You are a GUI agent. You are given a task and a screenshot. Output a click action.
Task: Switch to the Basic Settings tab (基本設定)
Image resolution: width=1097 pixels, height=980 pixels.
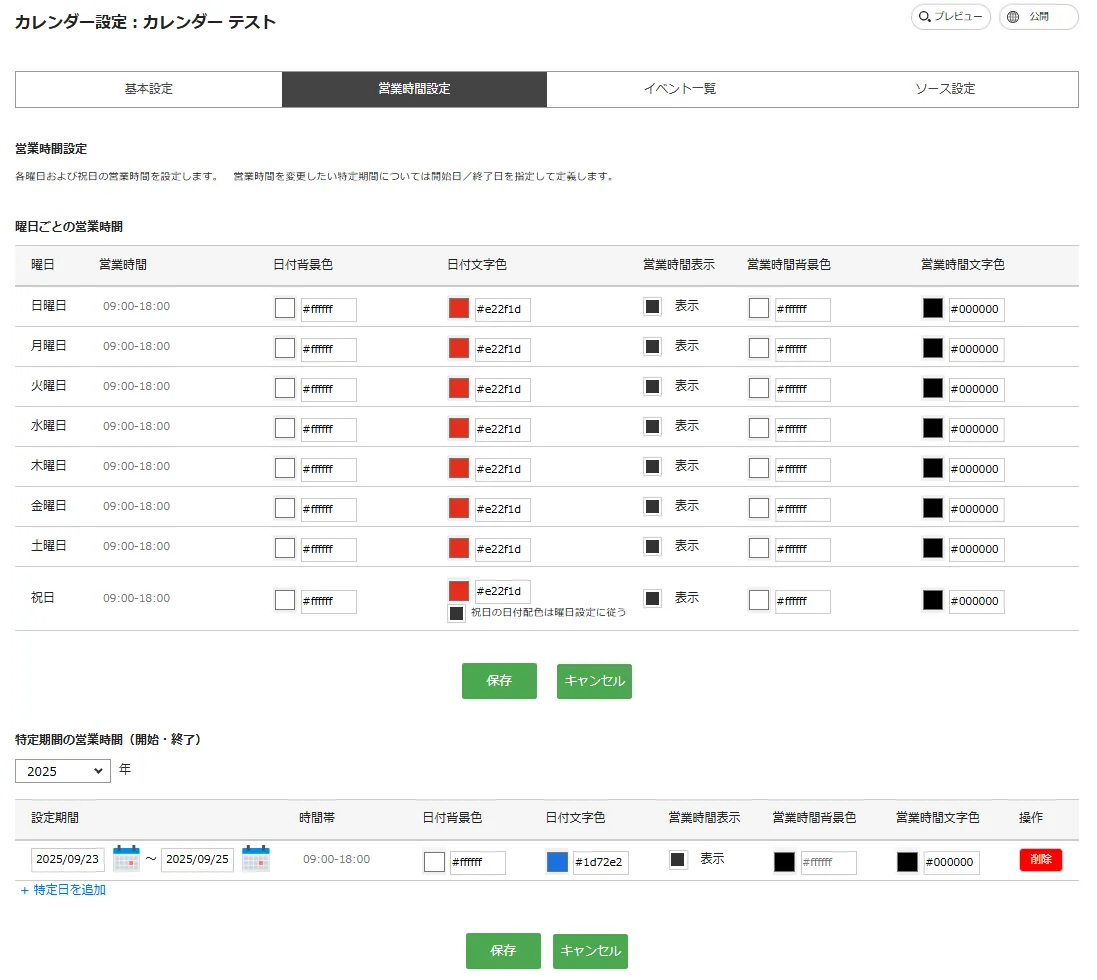tap(149, 89)
